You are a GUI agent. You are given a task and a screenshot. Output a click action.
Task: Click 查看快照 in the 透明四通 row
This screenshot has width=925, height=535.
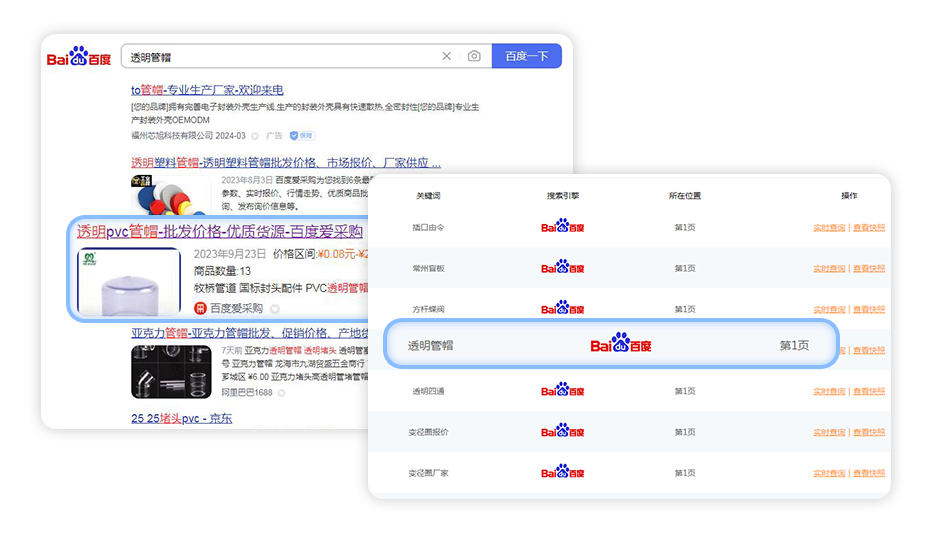click(x=869, y=392)
